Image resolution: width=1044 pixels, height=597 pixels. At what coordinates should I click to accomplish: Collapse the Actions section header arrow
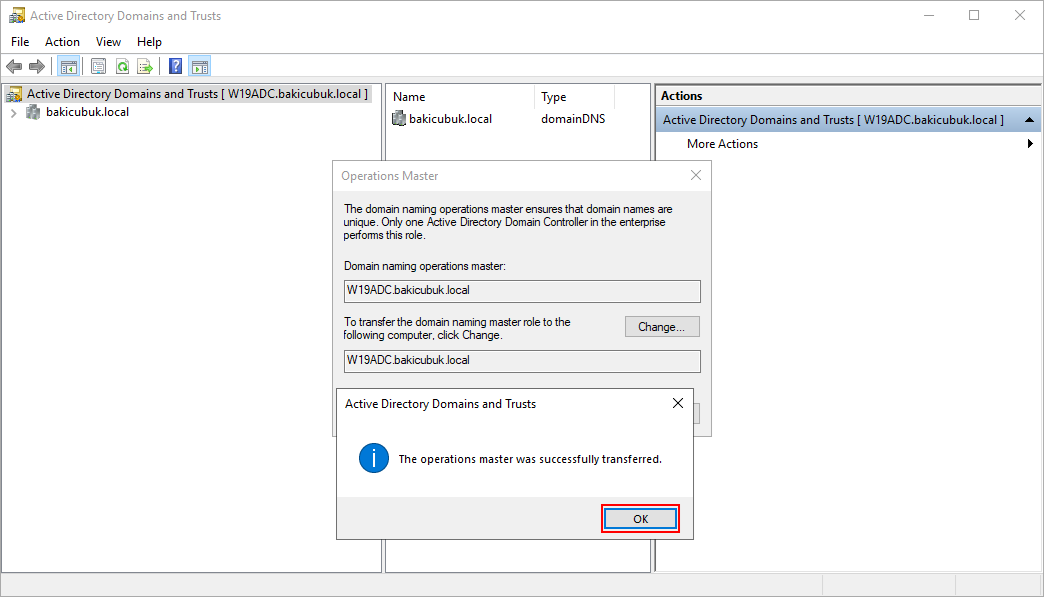click(x=1029, y=120)
